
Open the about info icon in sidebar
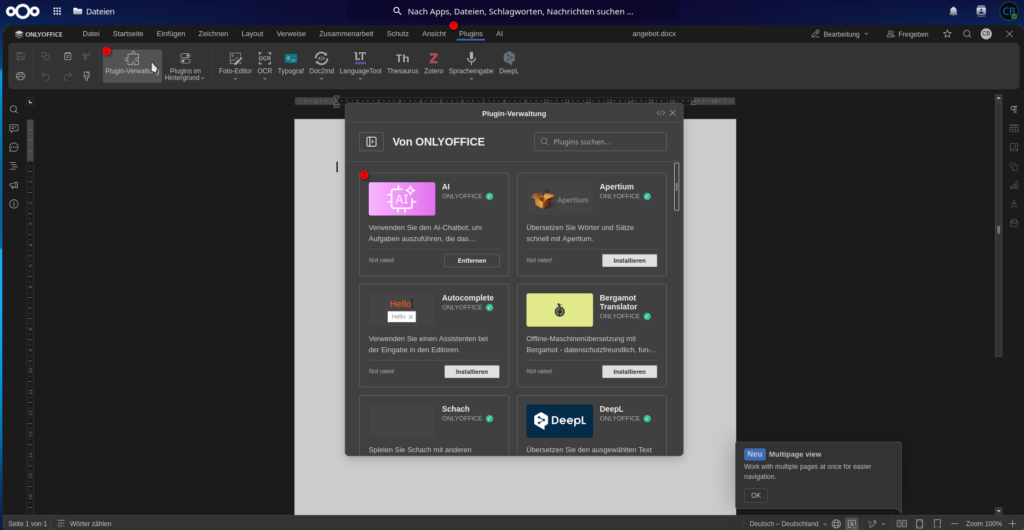point(14,204)
